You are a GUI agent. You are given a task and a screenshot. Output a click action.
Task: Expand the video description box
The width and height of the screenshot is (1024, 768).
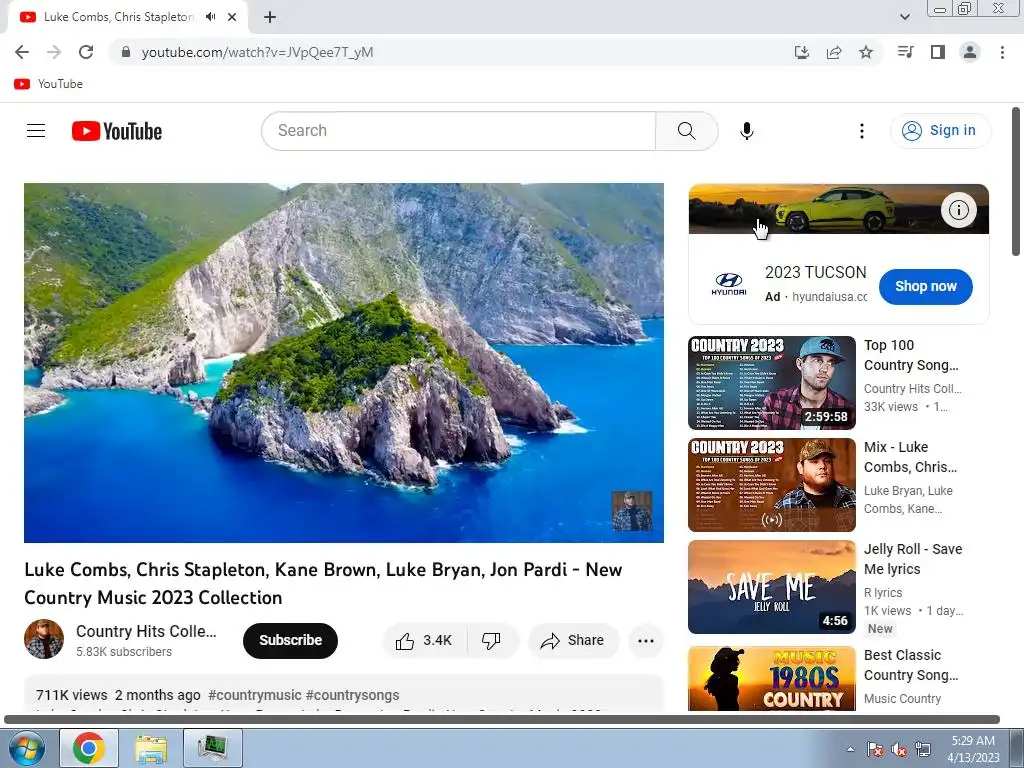344,694
